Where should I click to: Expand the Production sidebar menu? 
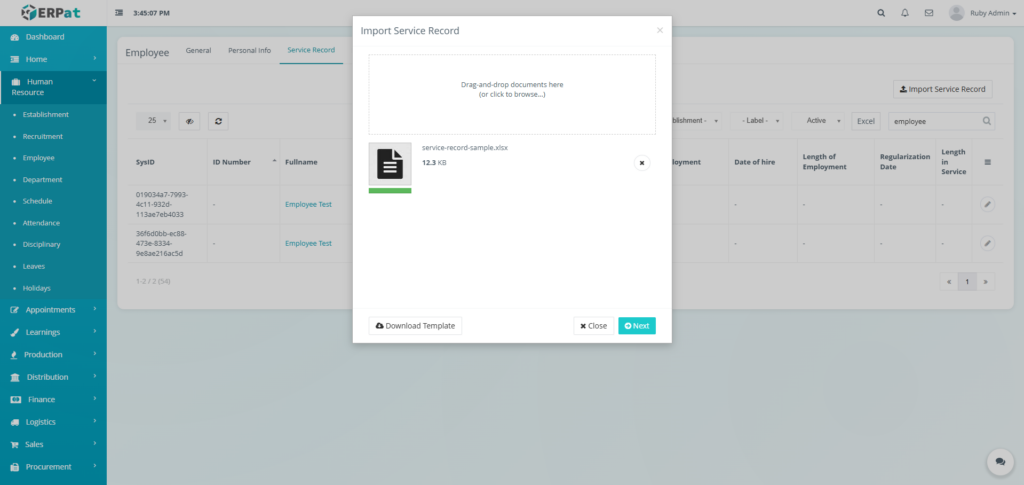53,354
